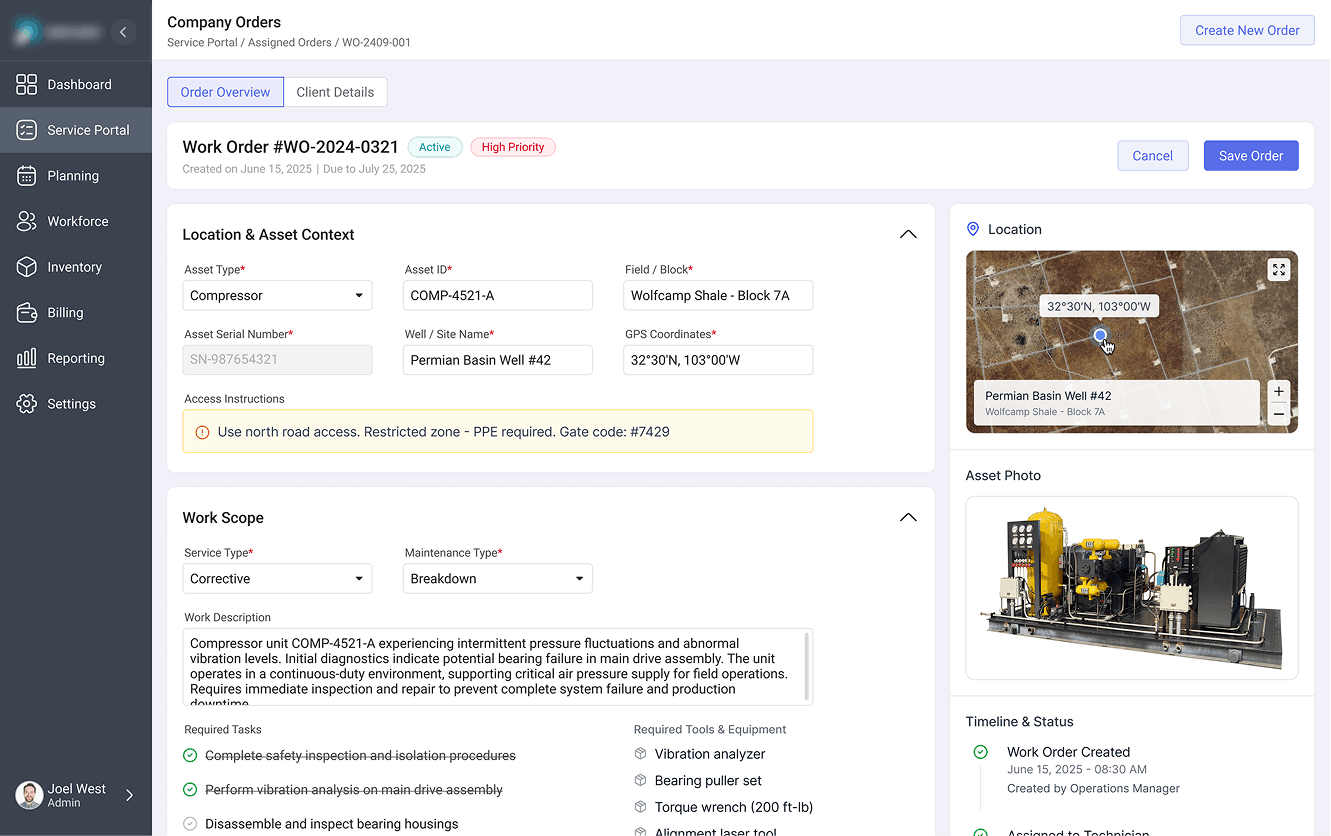Screen dimensions: 1331x836
Task: Collapse the Location & Asset Context section
Action: coord(908,234)
